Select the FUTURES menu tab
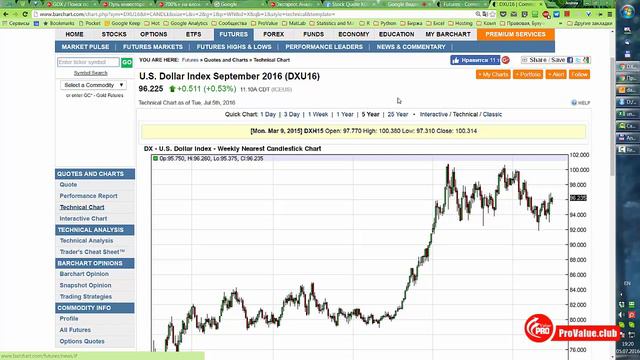 tap(233, 34)
